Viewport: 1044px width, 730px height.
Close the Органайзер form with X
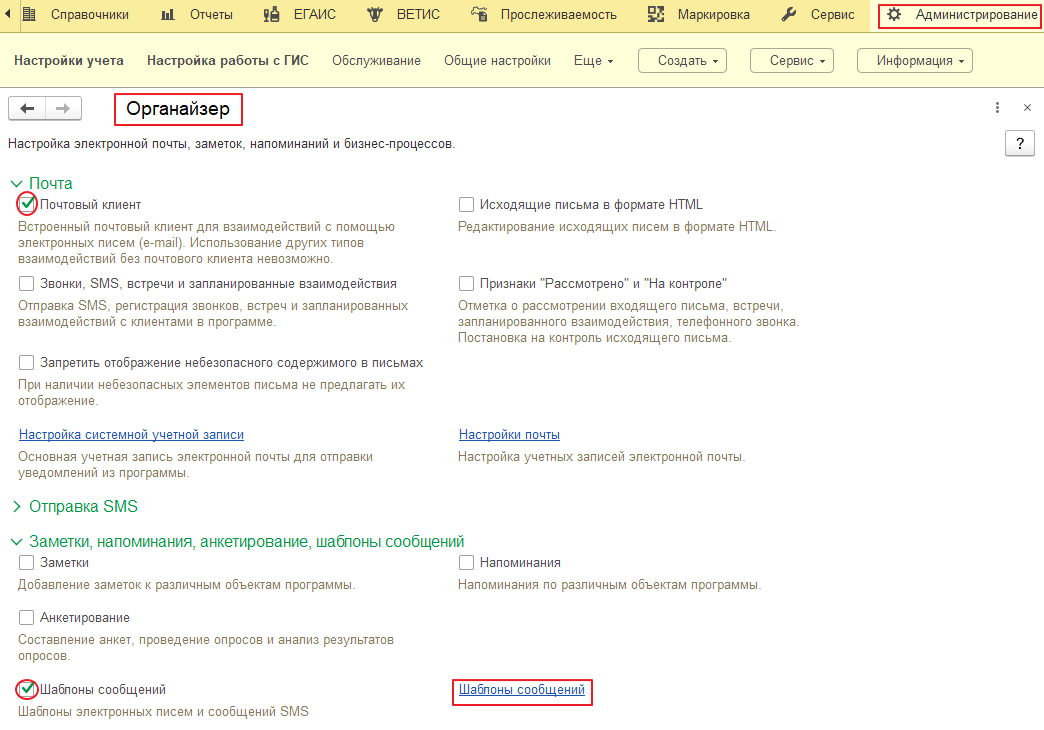[x=1027, y=108]
